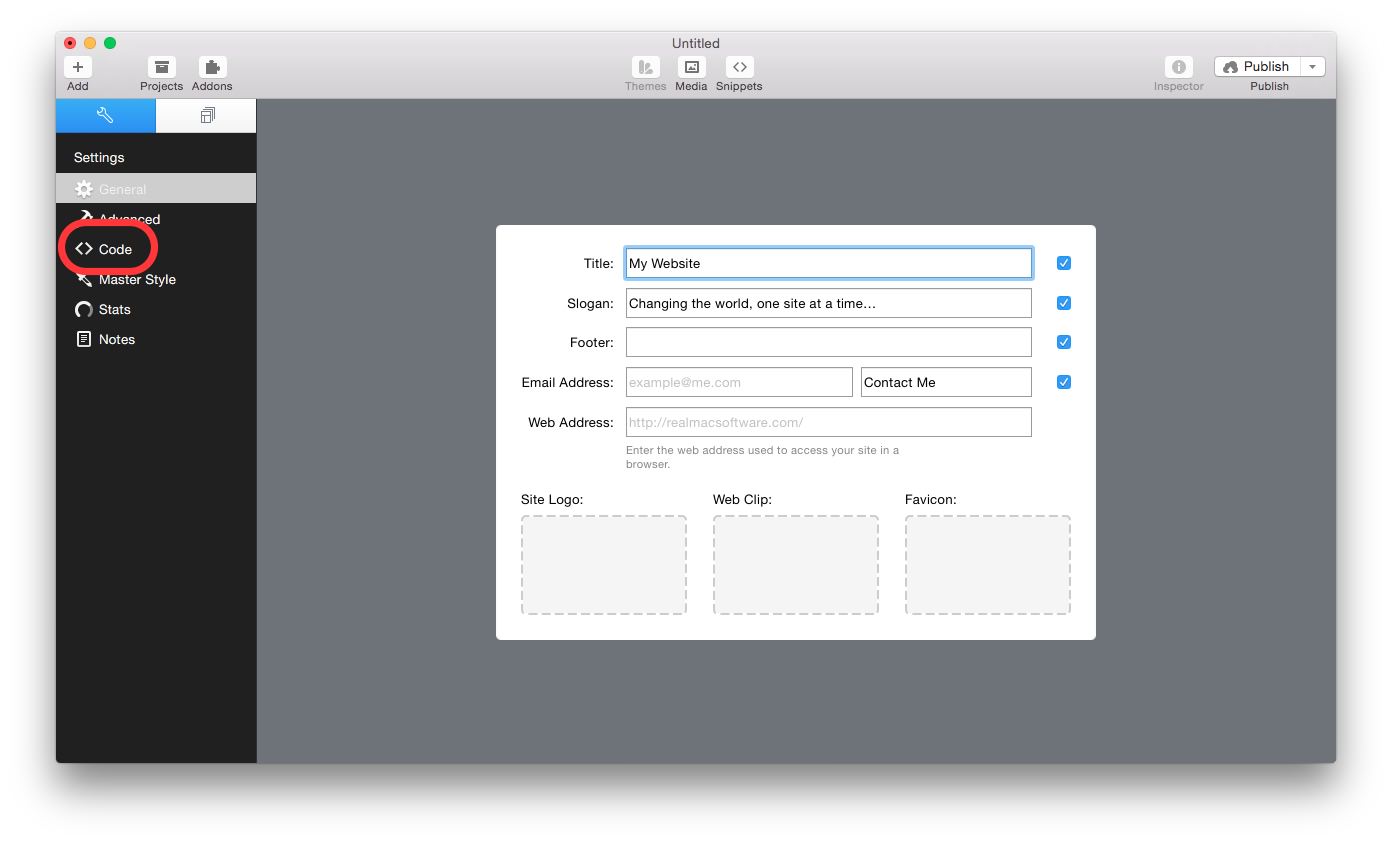Expand the Publish dropdown arrow
This screenshot has height=843, width=1392.
coord(1313,67)
